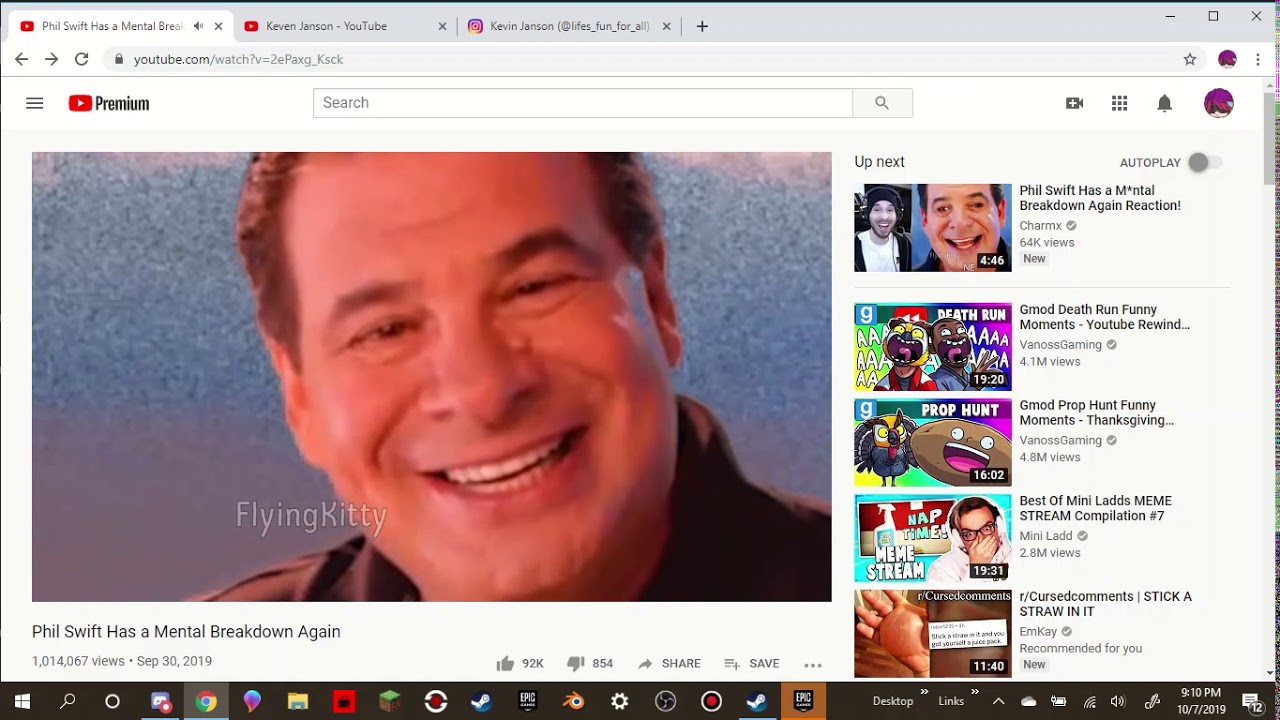Viewport: 1280px width, 720px height.
Task: Click the address bar URL
Action: click(x=238, y=59)
